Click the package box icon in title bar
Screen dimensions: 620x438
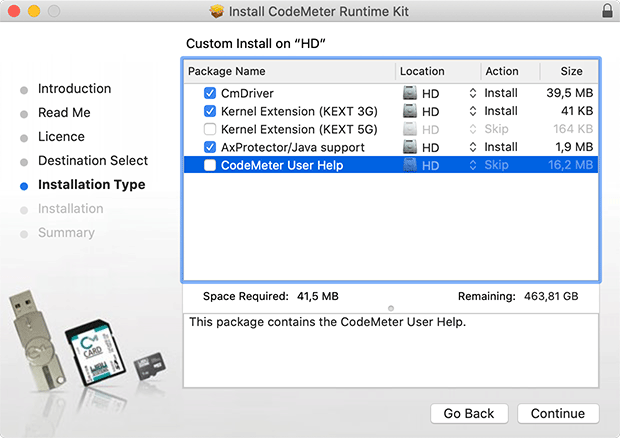pyautogui.click(x=217, y=11)
